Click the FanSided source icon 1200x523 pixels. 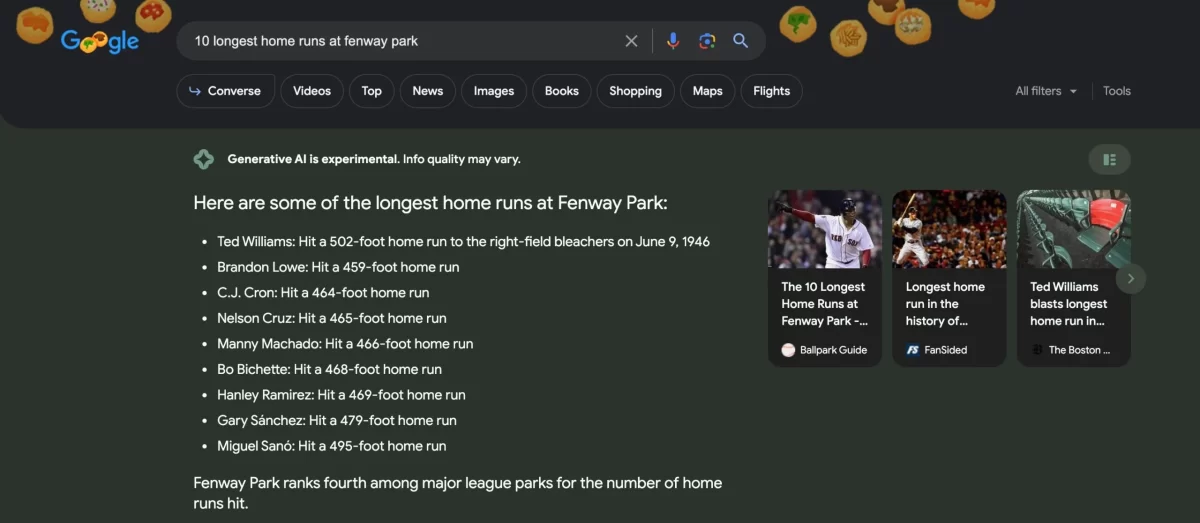tap(912, 350)
